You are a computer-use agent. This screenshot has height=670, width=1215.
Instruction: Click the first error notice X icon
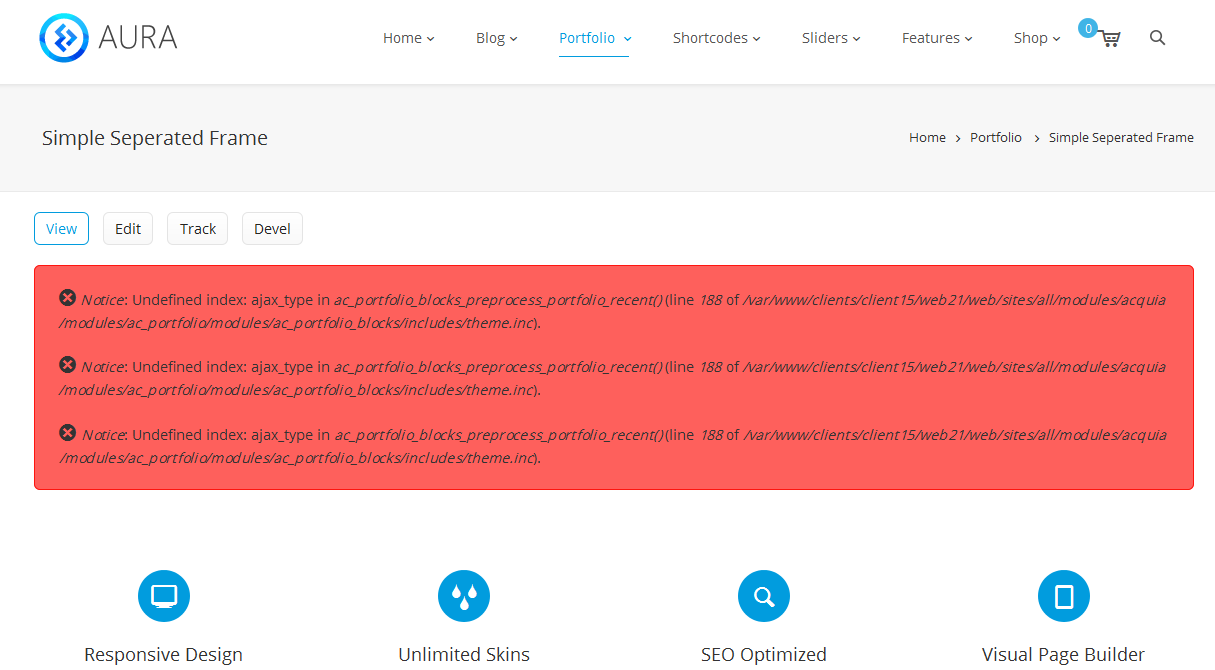coord(68,297)
